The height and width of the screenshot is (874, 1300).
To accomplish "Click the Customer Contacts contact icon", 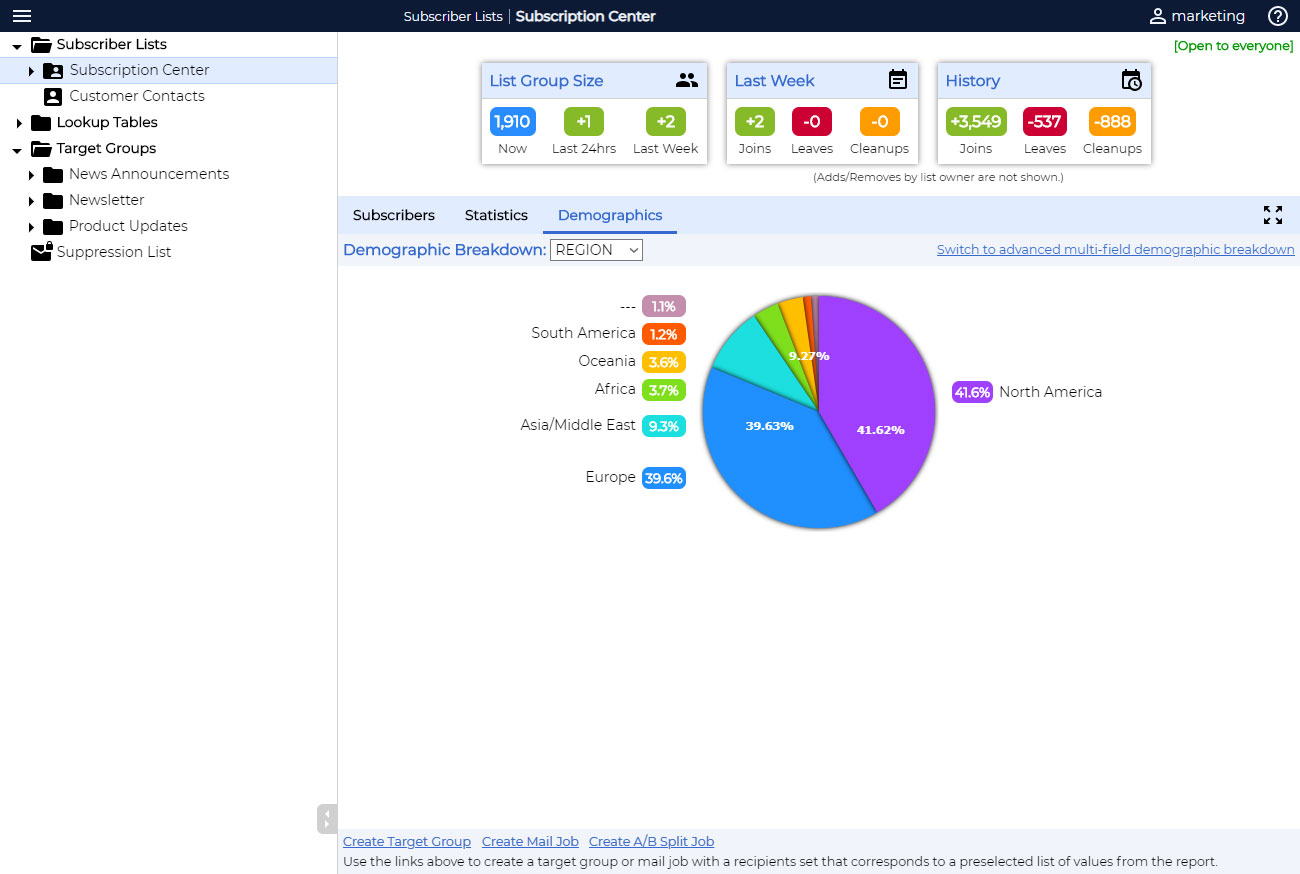I will 53,97.
